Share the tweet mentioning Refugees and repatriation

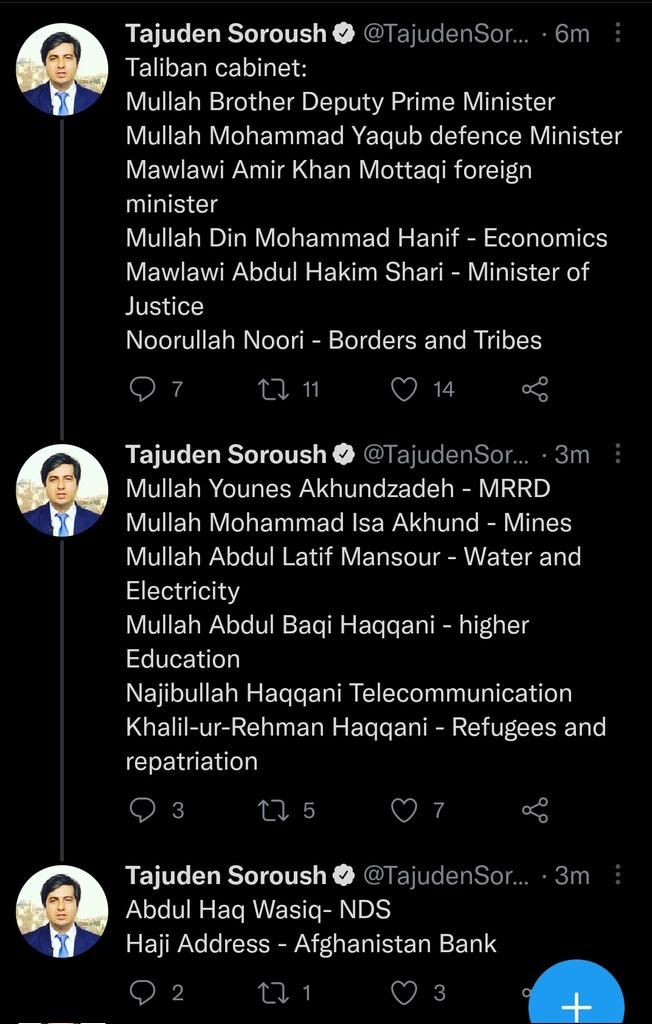click(x=535, y=810)
